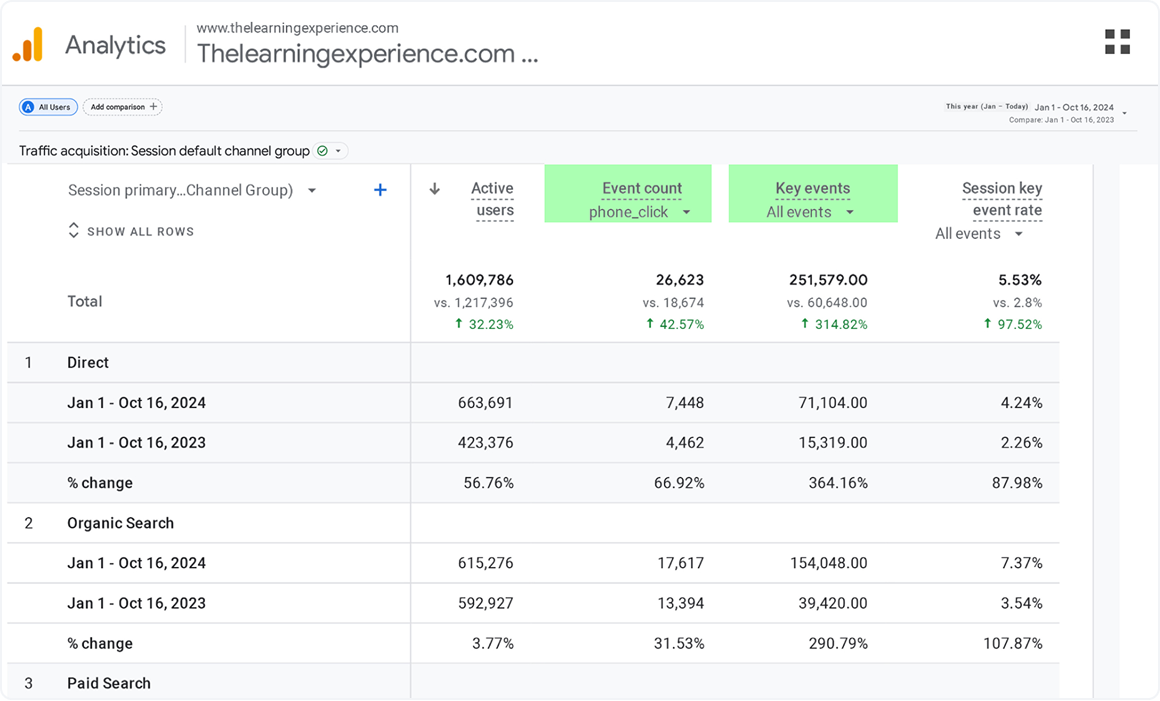The width and height of the screenshot is (1160, 701).
Task: Click the plus icon to add dimension
Action: (x=380, y=190)
